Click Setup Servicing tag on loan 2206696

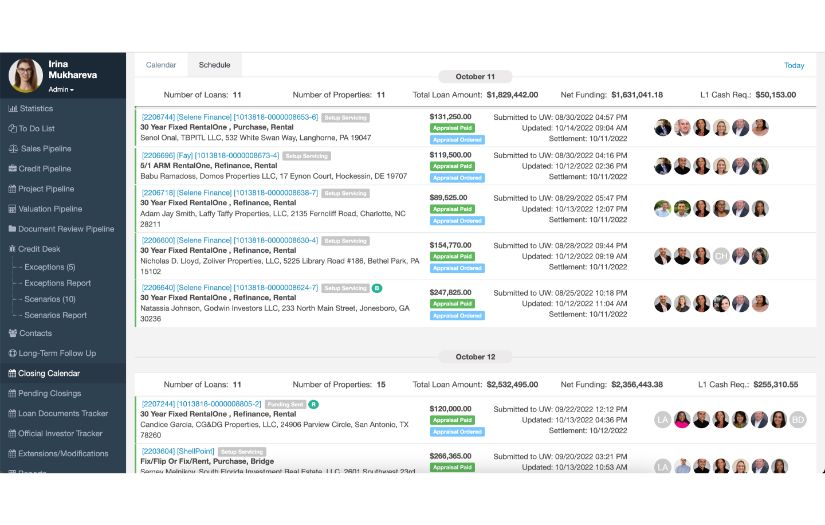307,156
